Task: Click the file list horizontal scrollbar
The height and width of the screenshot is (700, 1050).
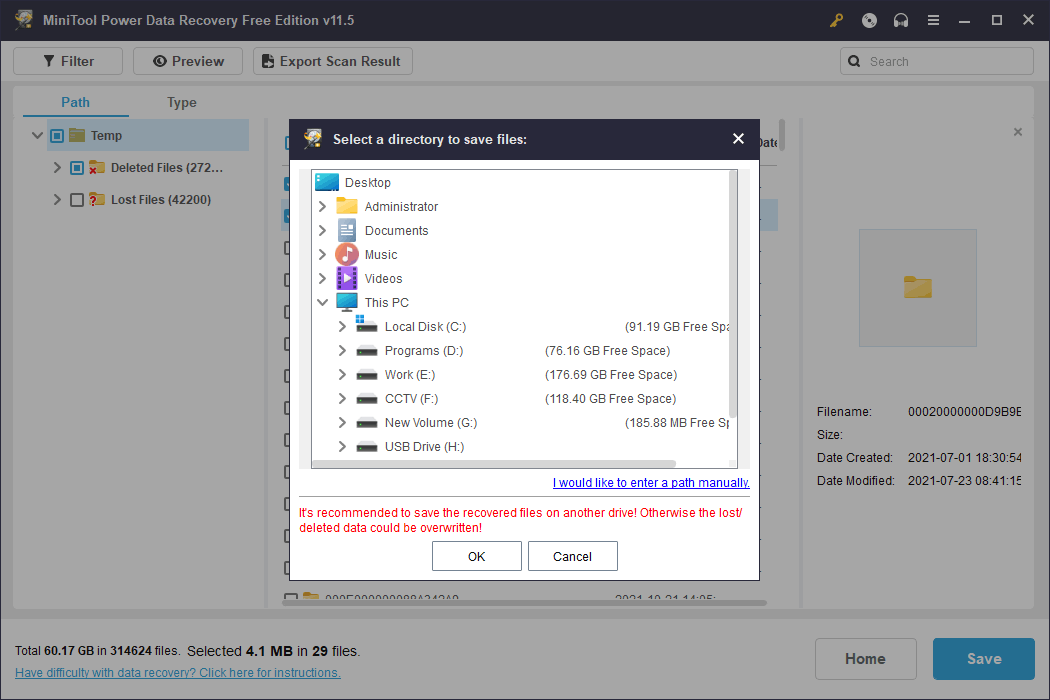Action: 524,603
